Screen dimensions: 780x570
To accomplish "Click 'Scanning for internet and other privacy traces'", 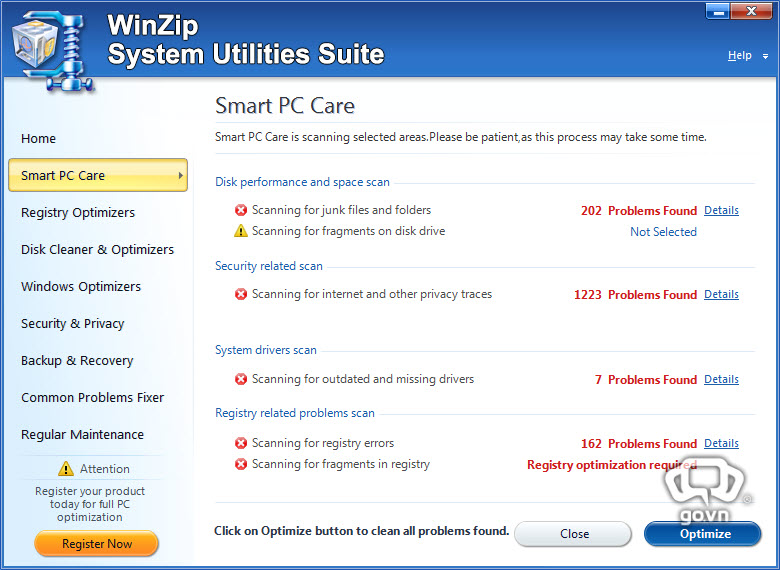I will (372, 294).
